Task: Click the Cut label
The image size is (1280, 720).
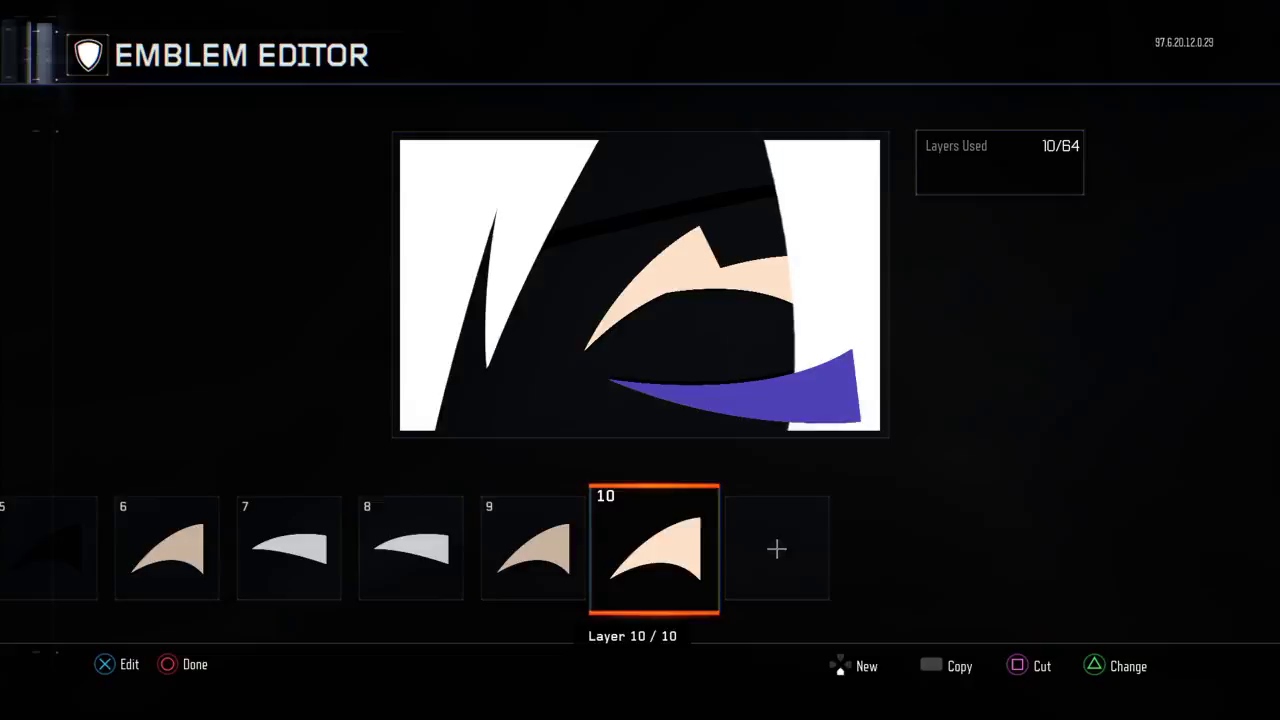Action: tap(1042, 666)
